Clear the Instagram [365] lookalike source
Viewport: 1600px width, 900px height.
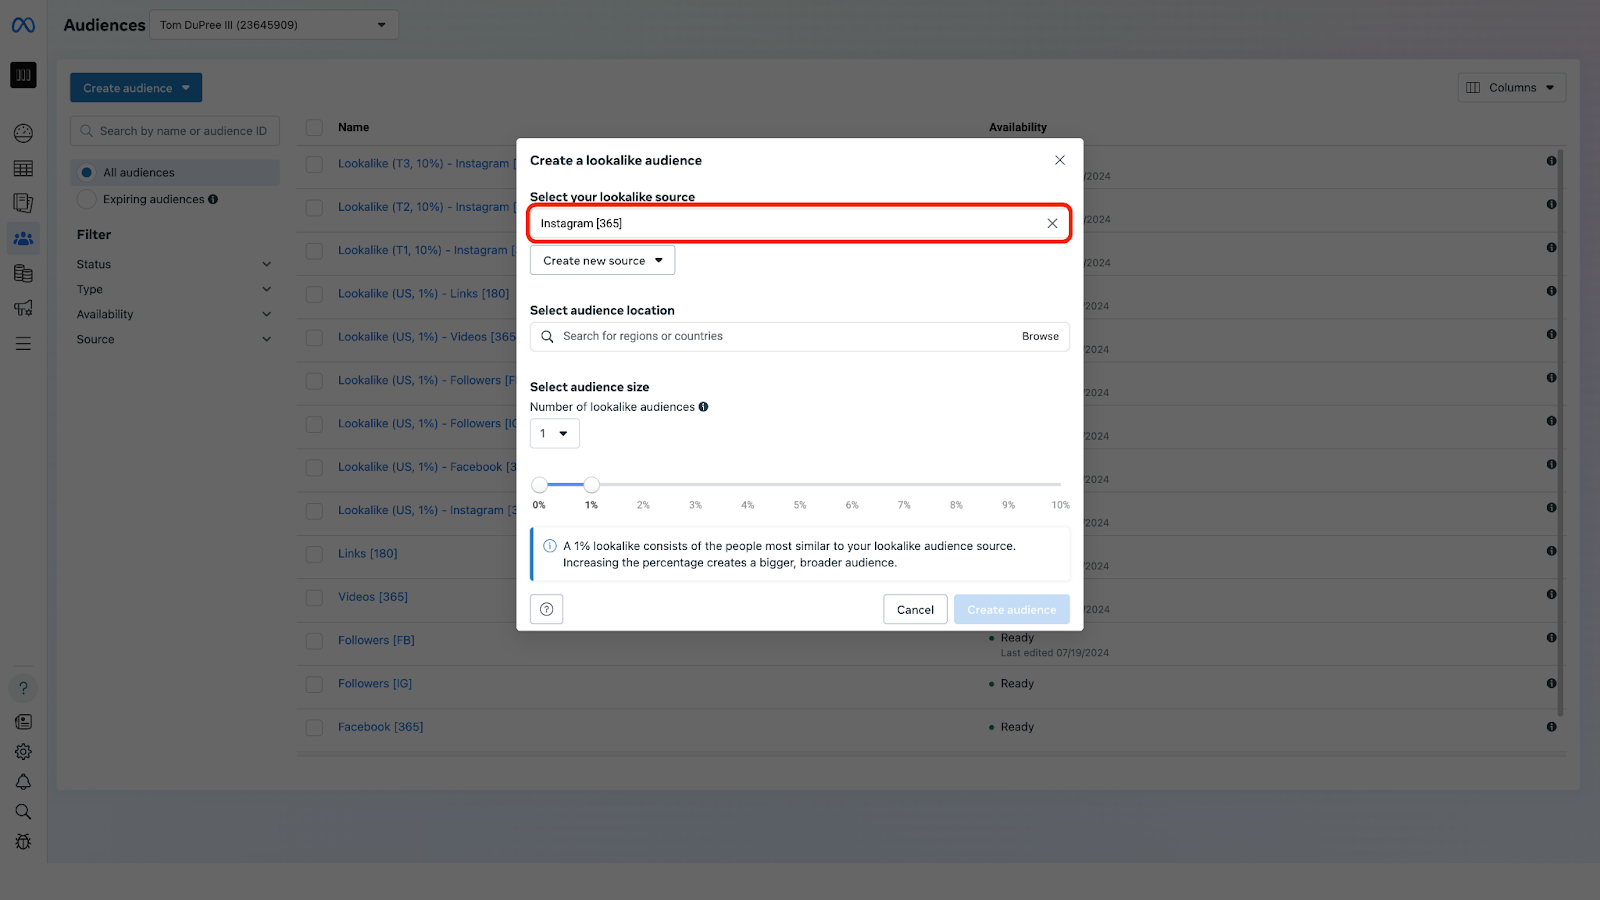1052,223
